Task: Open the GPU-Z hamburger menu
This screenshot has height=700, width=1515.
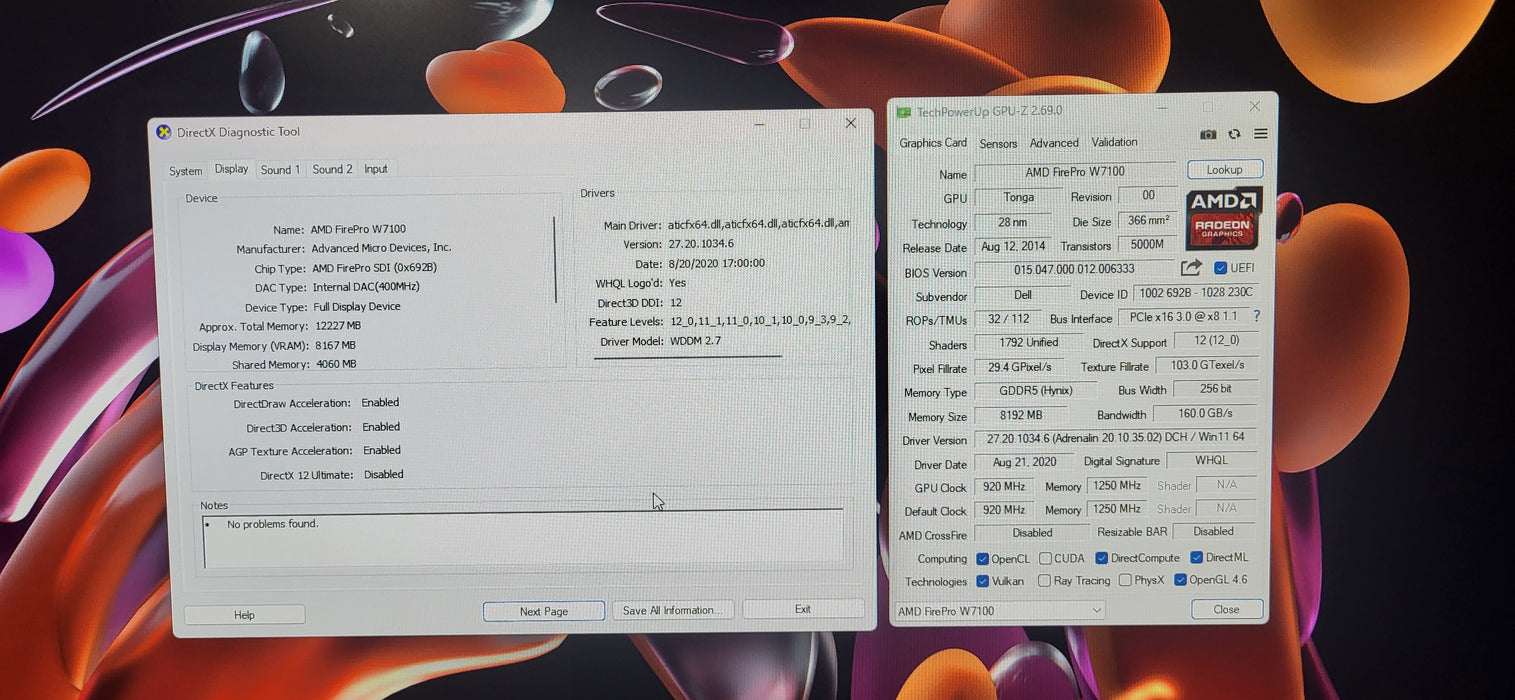Action: tap(1260, 134)
